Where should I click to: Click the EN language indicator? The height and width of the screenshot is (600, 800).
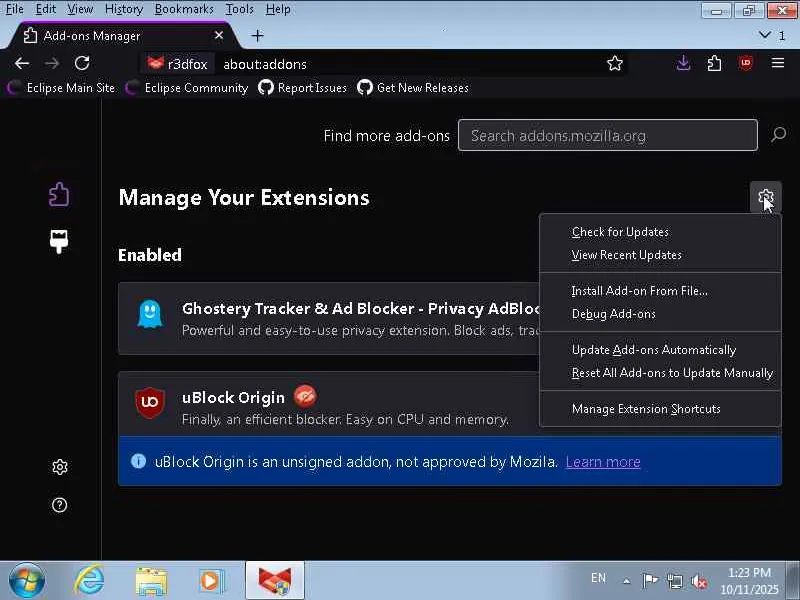point(598,578)
